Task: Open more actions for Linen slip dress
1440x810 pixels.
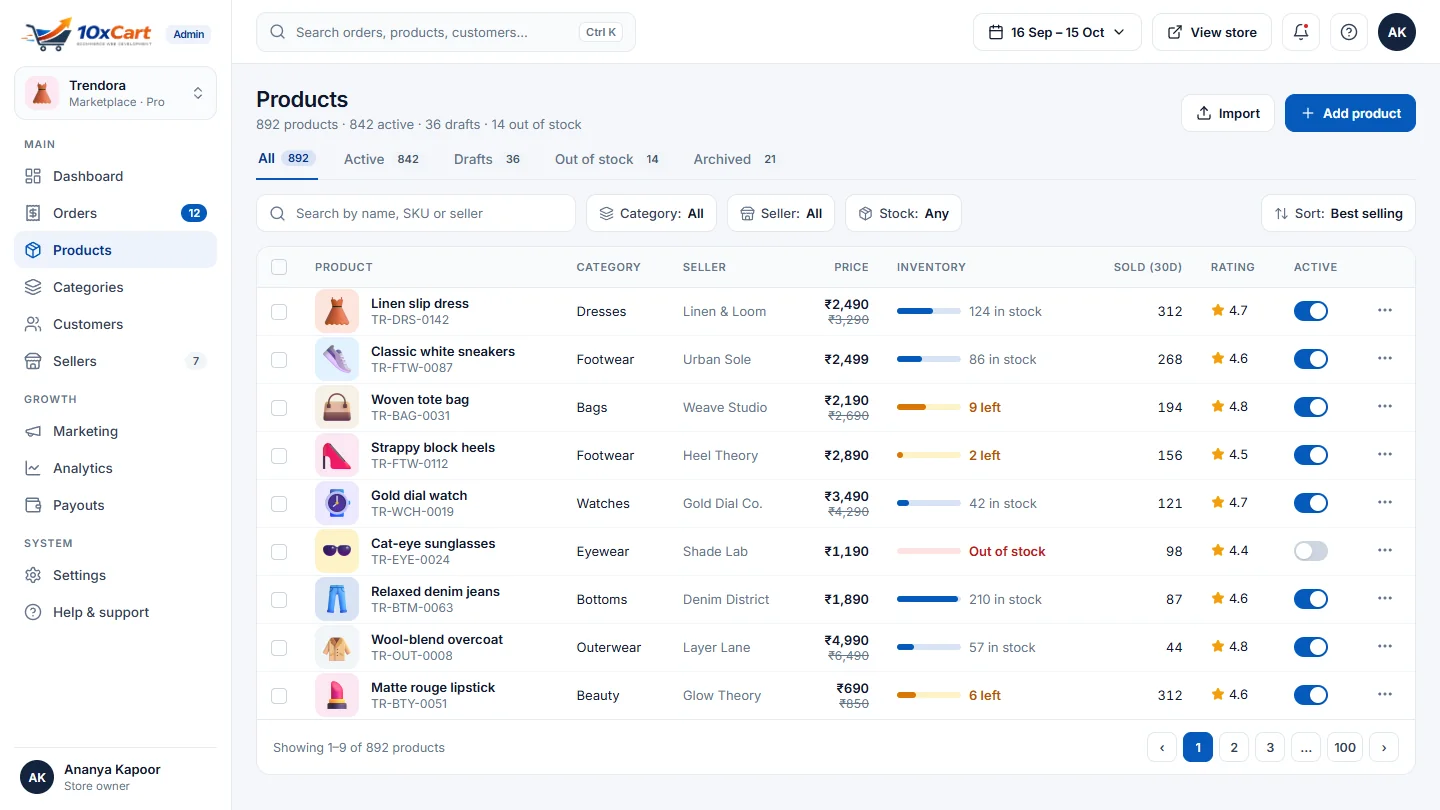Action: click(x=1385, y=311)
